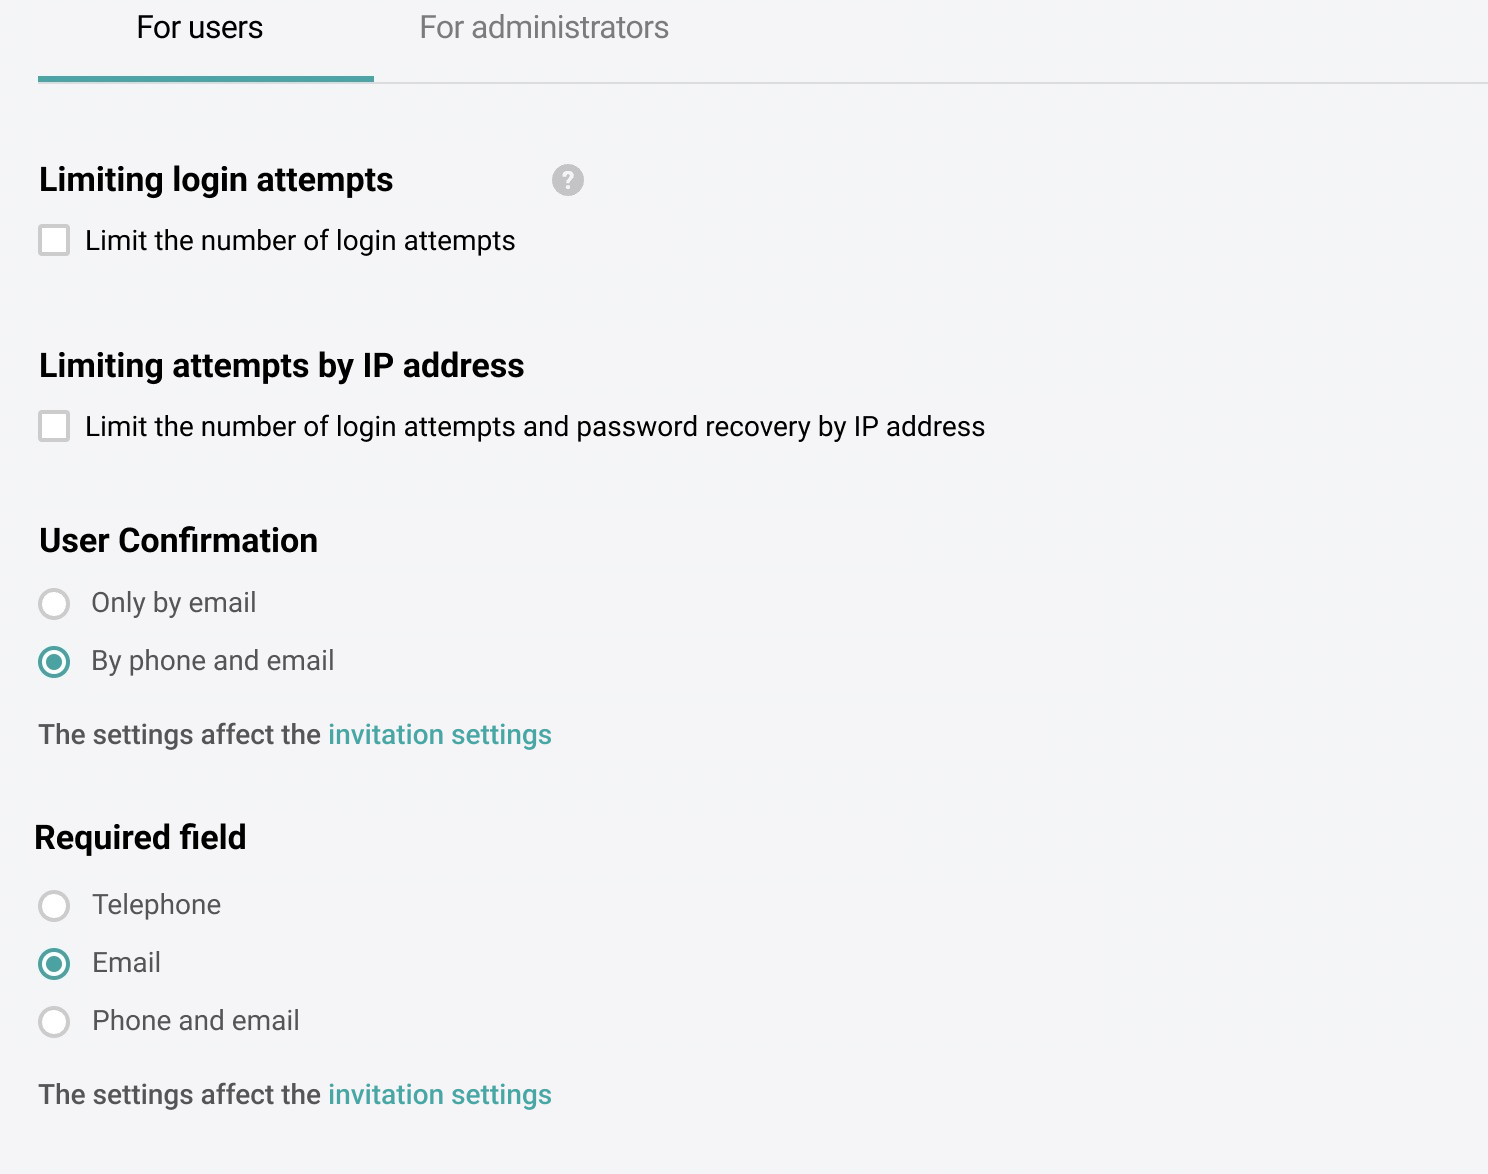
Task: Select Email as required field
Action: 53,963
